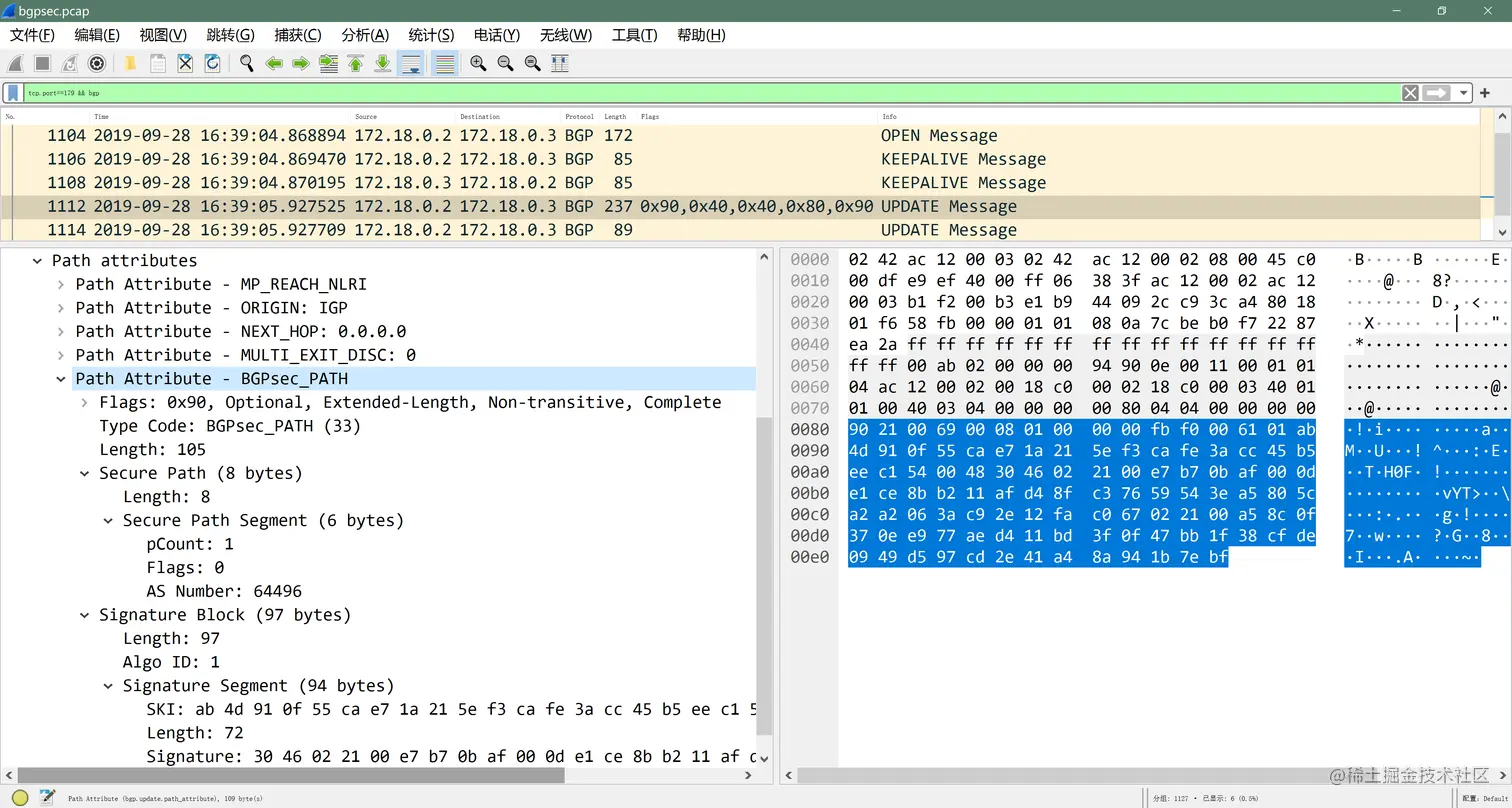This screenshot has height=808, width=1512.
Task: Start capture with the shark fin icon
Action: pyautogui.click(x=17, y=63)
